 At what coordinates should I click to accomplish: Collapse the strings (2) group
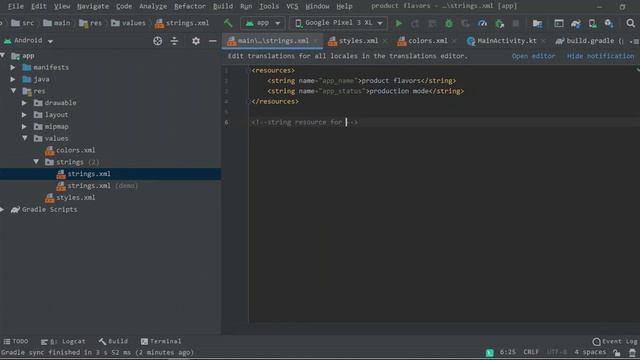click(36, 162)
